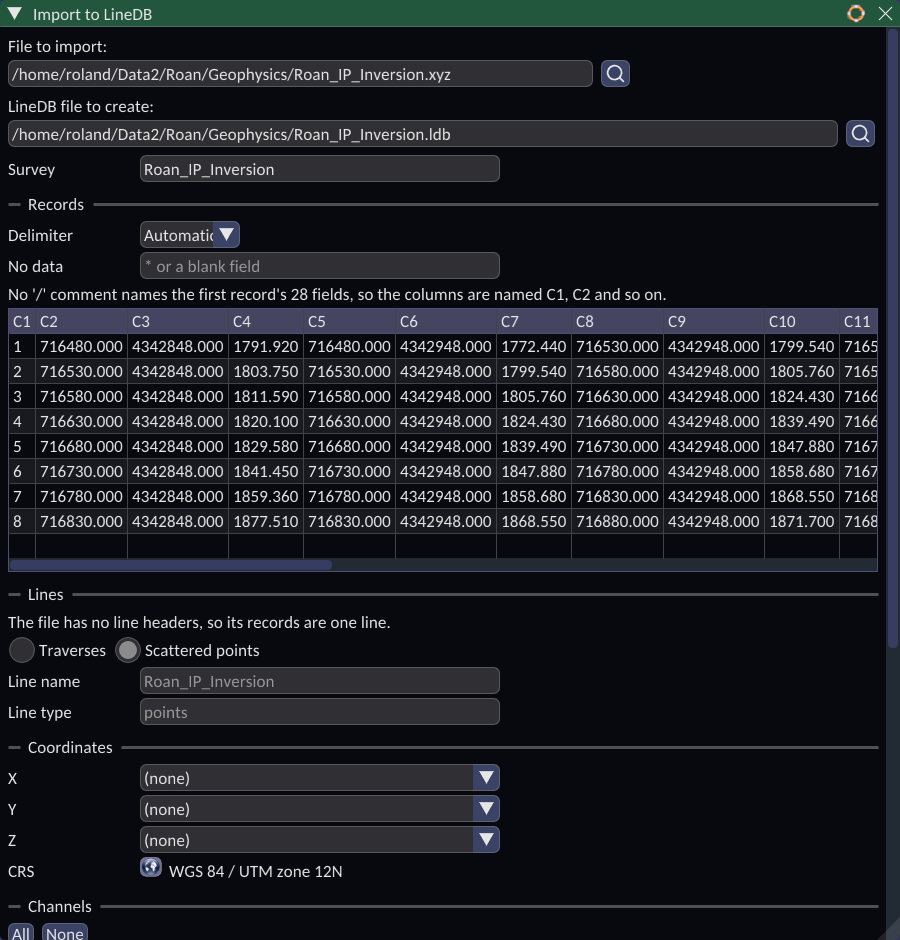The height and width of the screenshot is (940, 900).
Task: Close the Import to LineDB dialog
Action: (x=885, y=13)
